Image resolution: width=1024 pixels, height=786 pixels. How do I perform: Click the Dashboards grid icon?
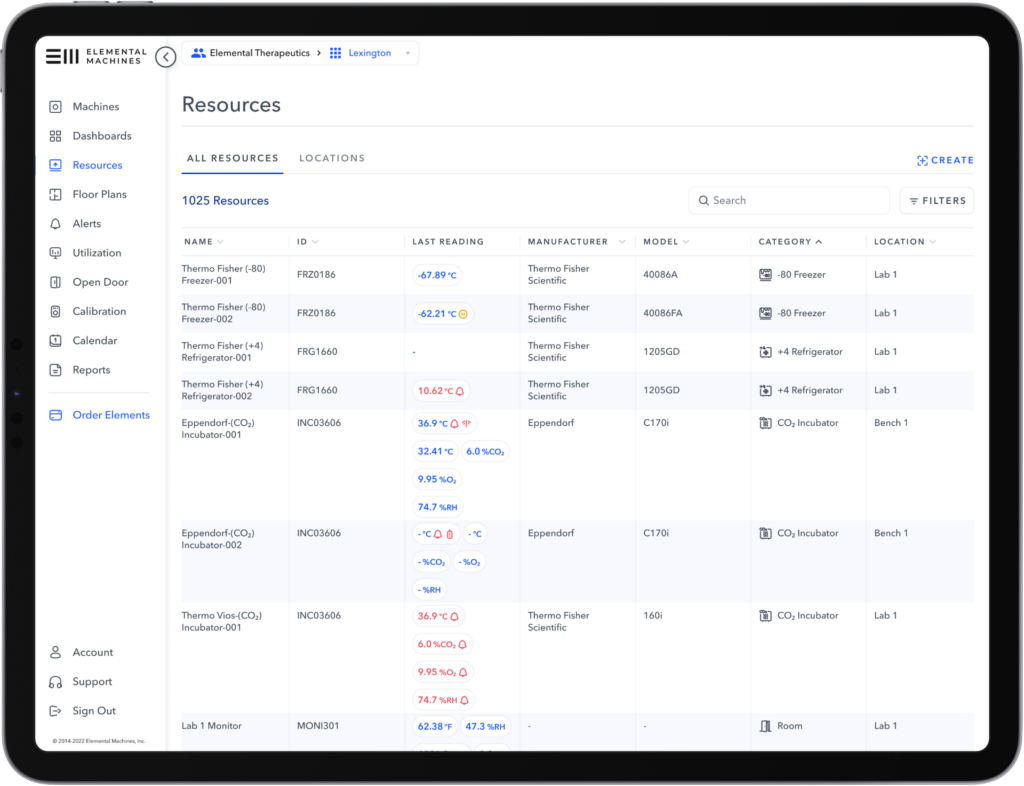pyautogui.click(x=56, y=136)
